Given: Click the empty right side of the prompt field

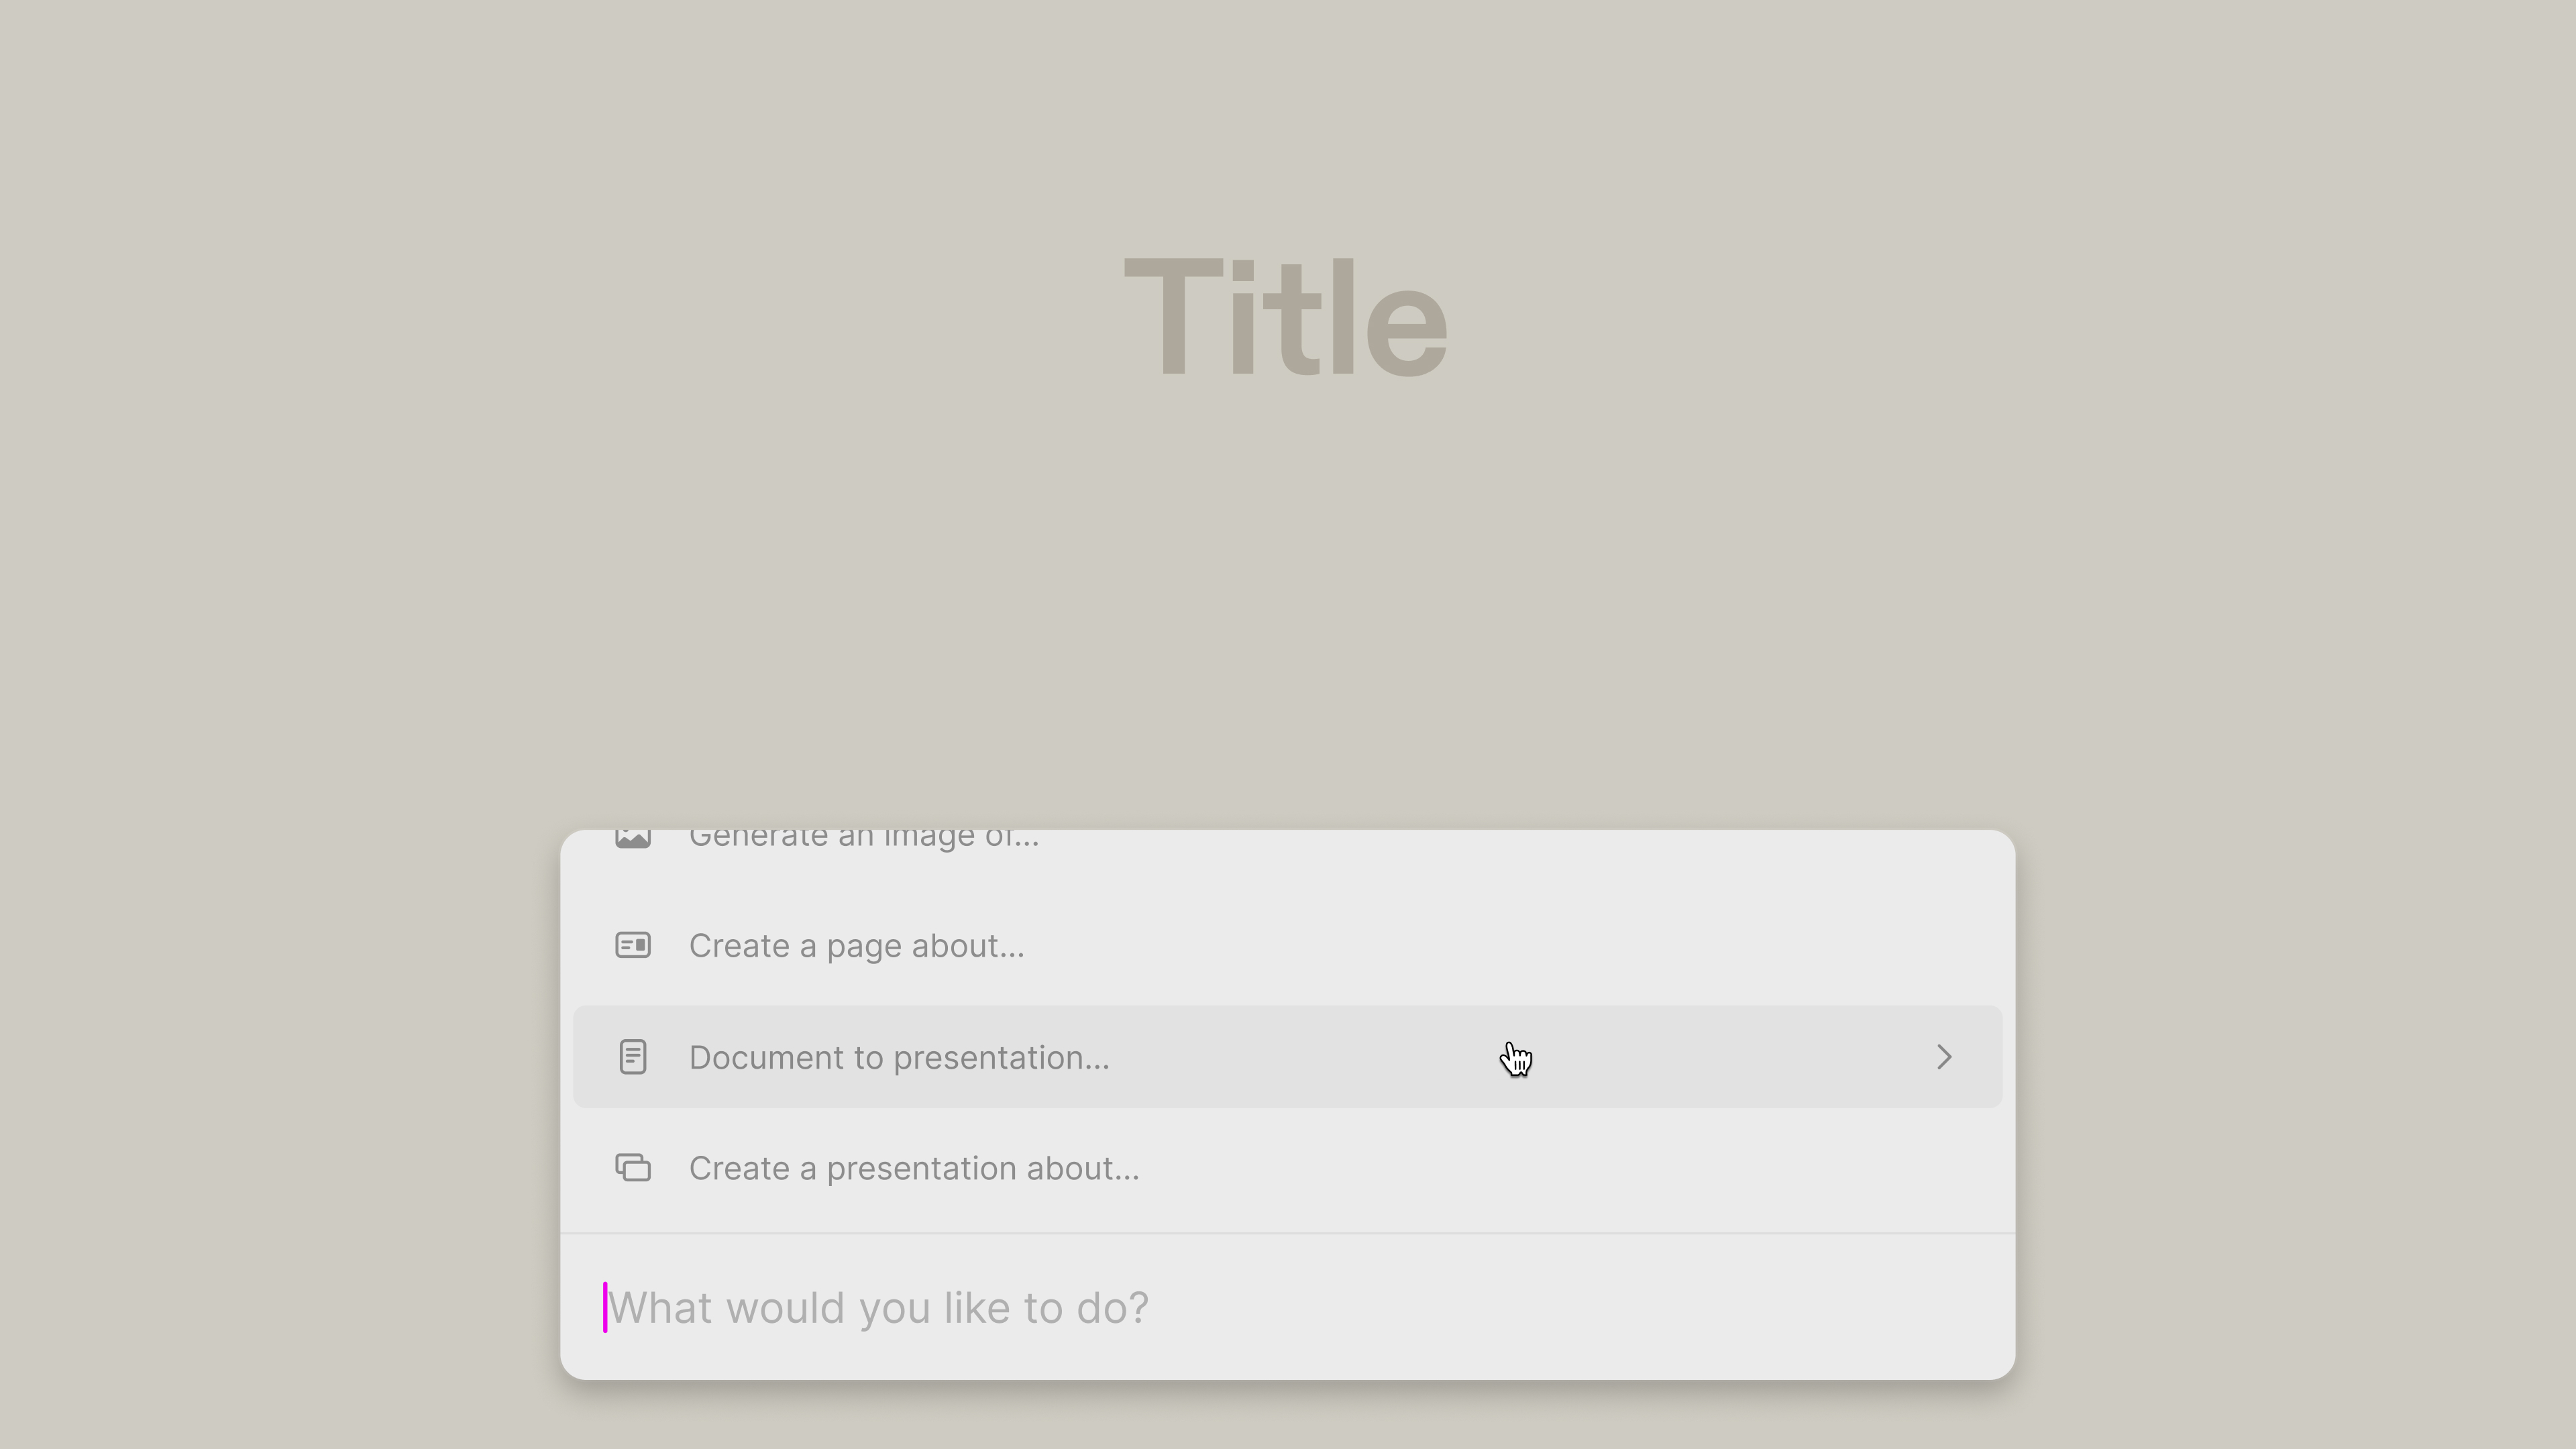Looking at the screenshot, I should [x=1580, y=1307].
